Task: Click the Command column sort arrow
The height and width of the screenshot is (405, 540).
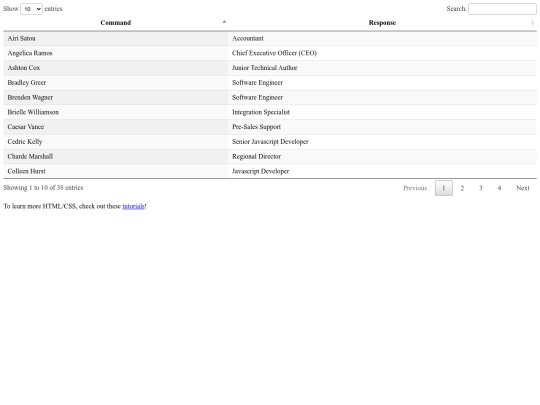Action: (224, 22)
